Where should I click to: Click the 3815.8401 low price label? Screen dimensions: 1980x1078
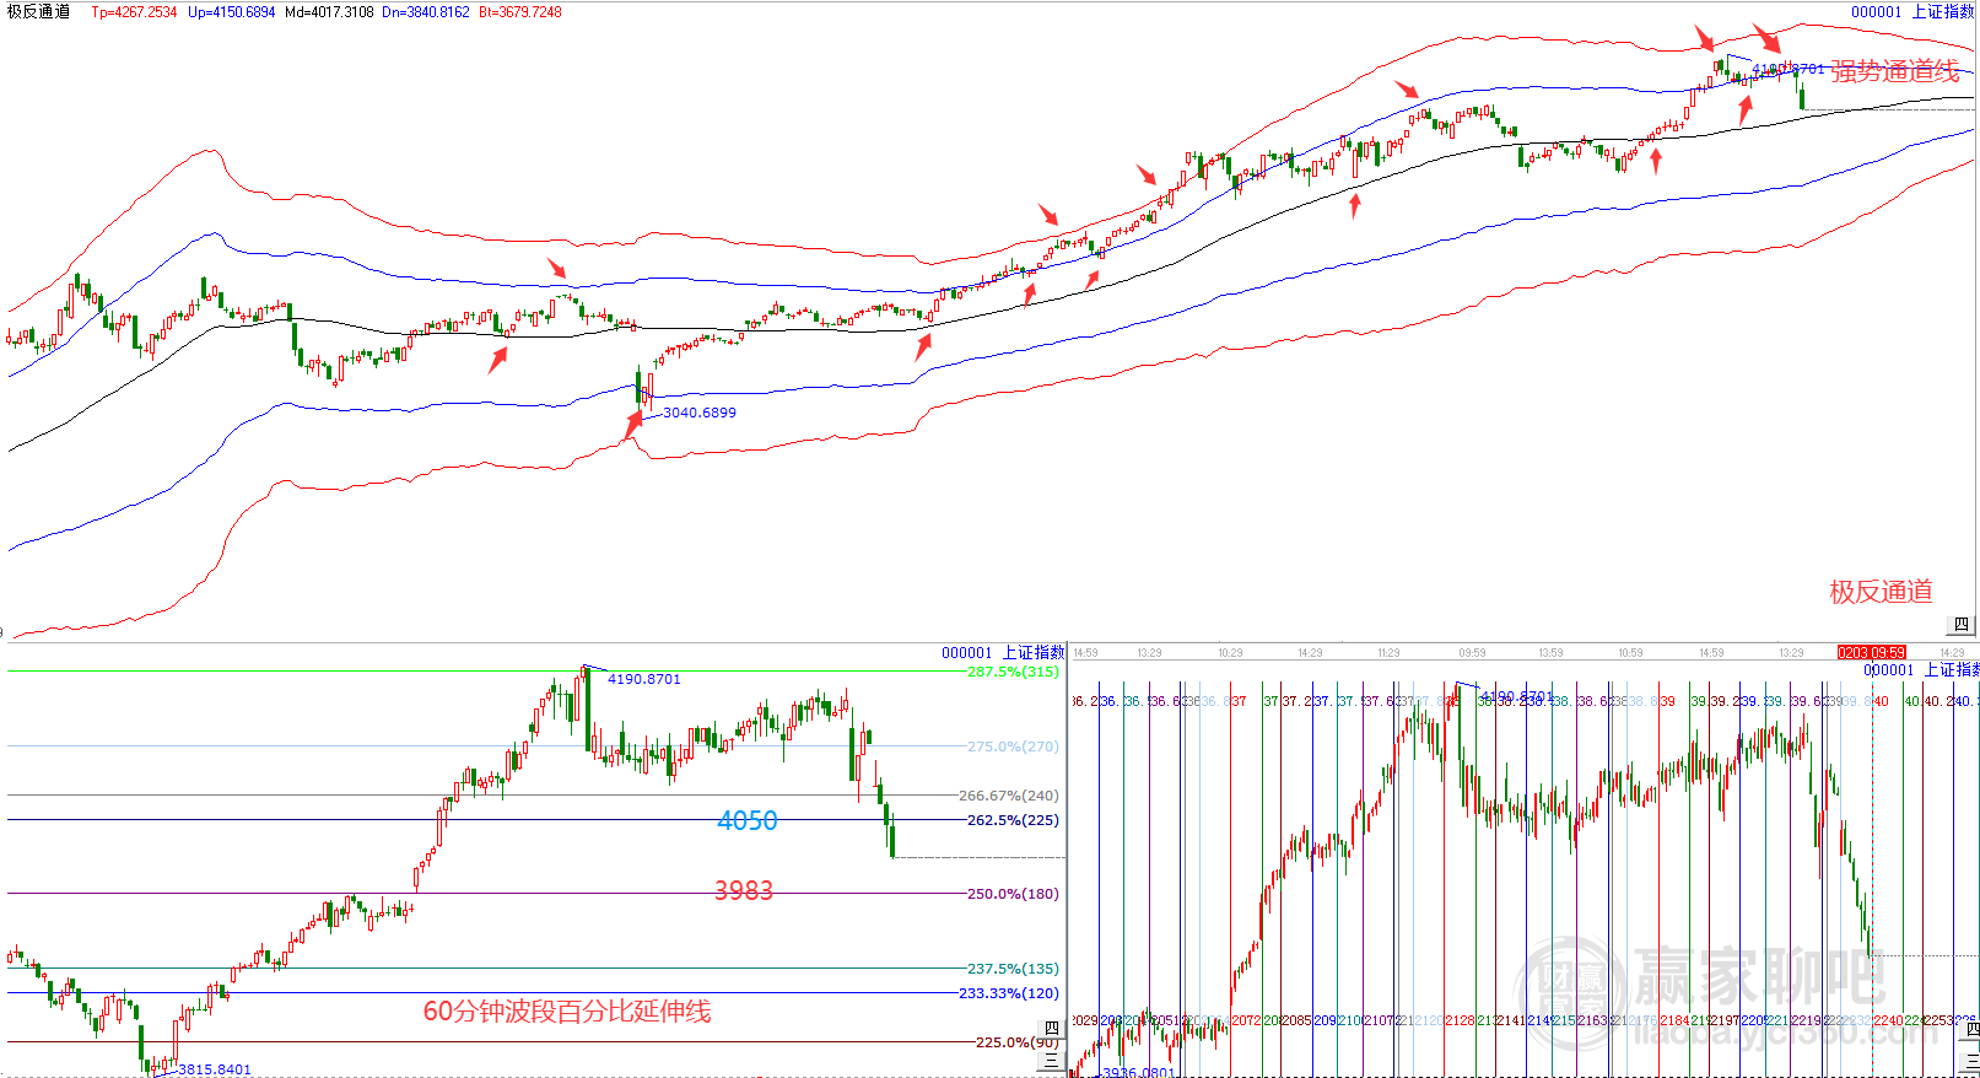[x=214, y=1069]
